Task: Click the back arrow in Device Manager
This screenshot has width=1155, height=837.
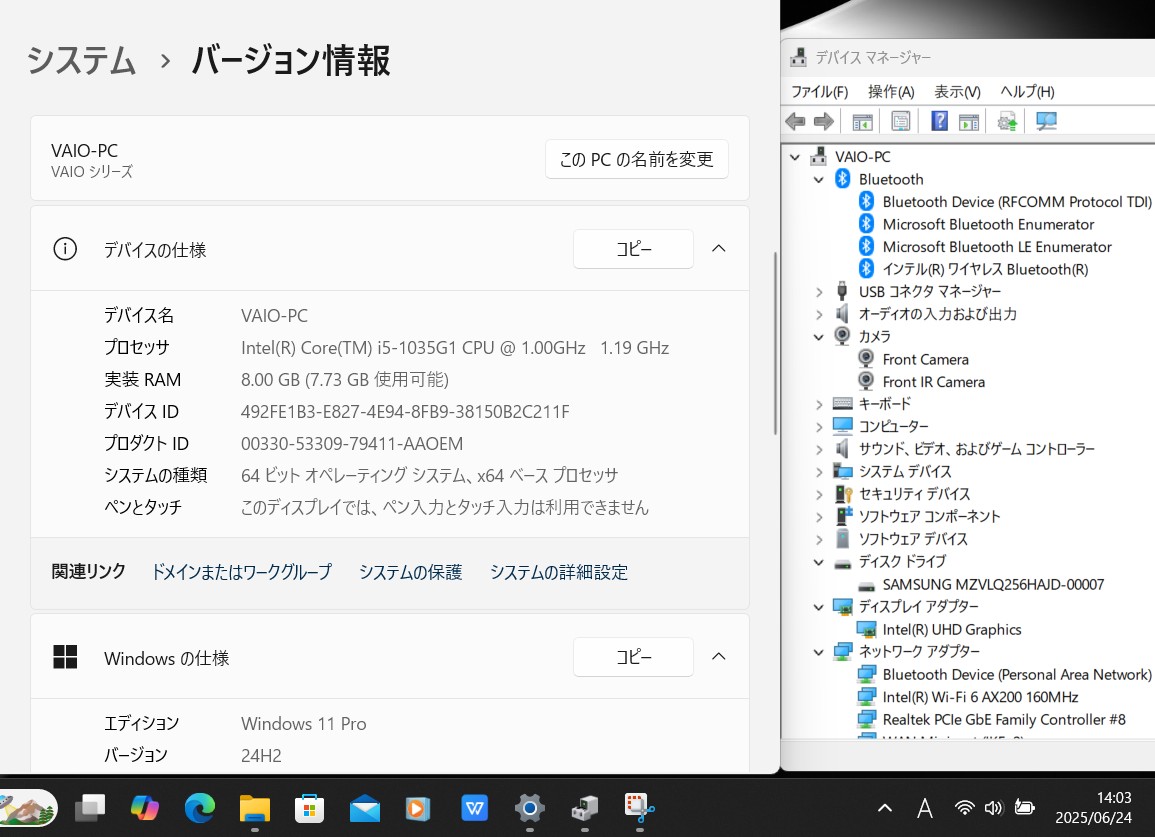Action: (795, 120)
